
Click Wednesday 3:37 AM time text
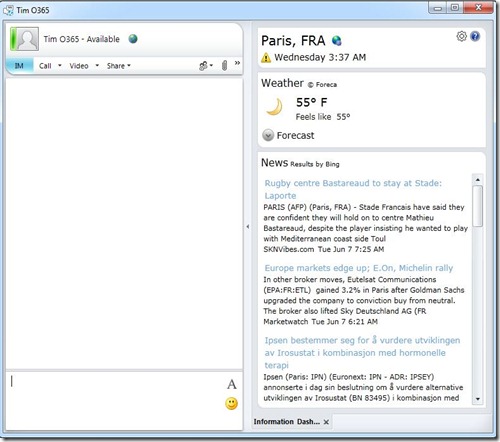(x=320, y=57)
